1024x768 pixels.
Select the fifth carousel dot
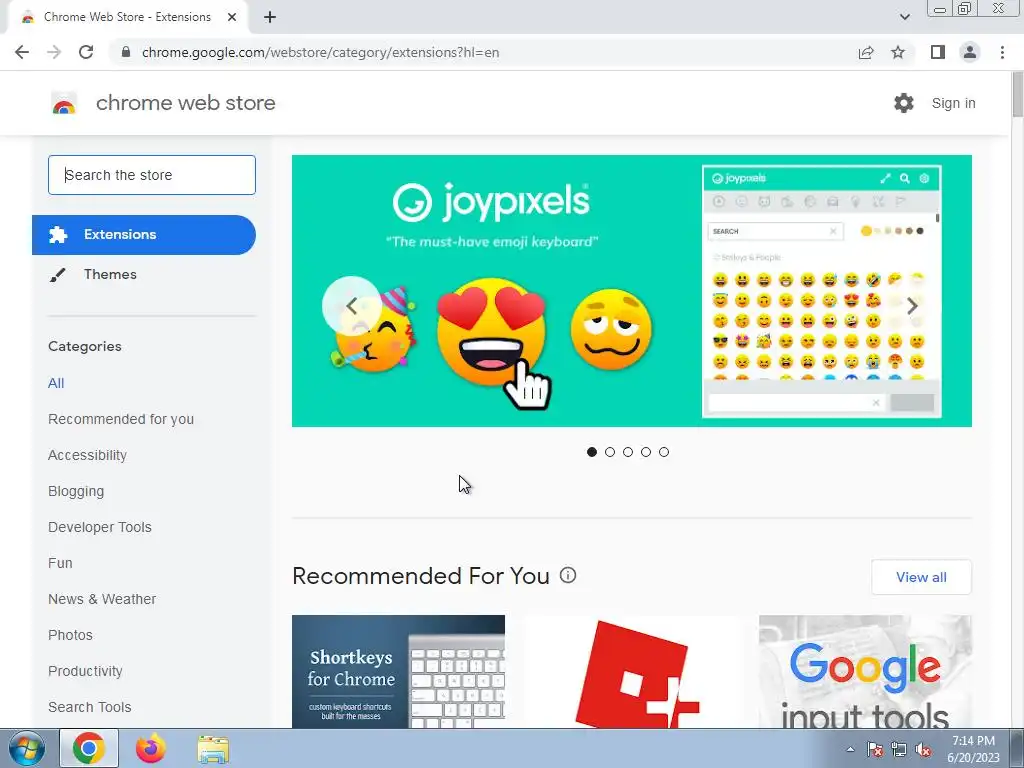[664, 452]
